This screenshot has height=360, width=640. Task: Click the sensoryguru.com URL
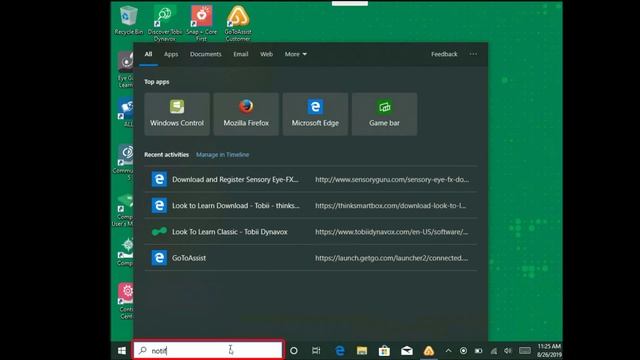tap(392, 179)
